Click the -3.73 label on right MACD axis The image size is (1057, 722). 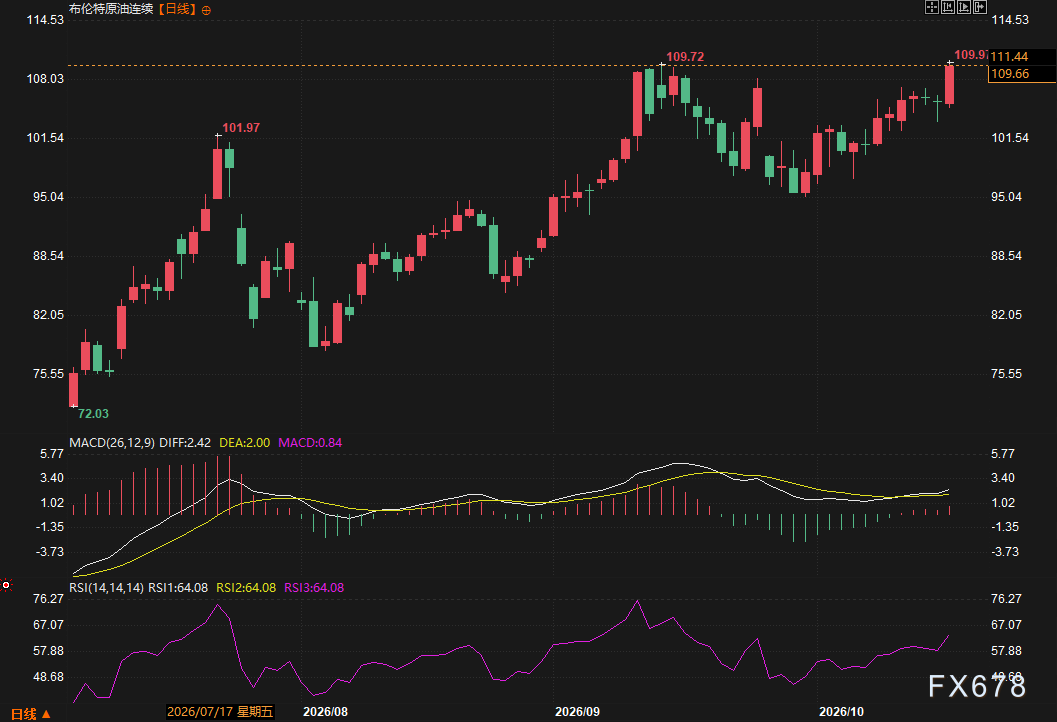1005,551
